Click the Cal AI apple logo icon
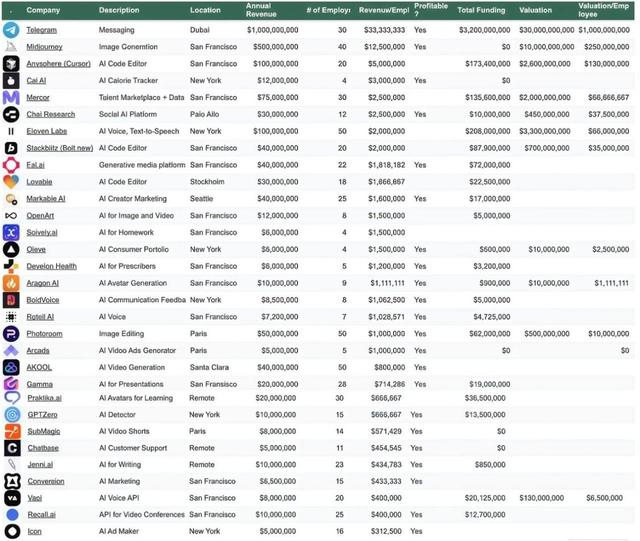The image size is (640, 541). 11,81
